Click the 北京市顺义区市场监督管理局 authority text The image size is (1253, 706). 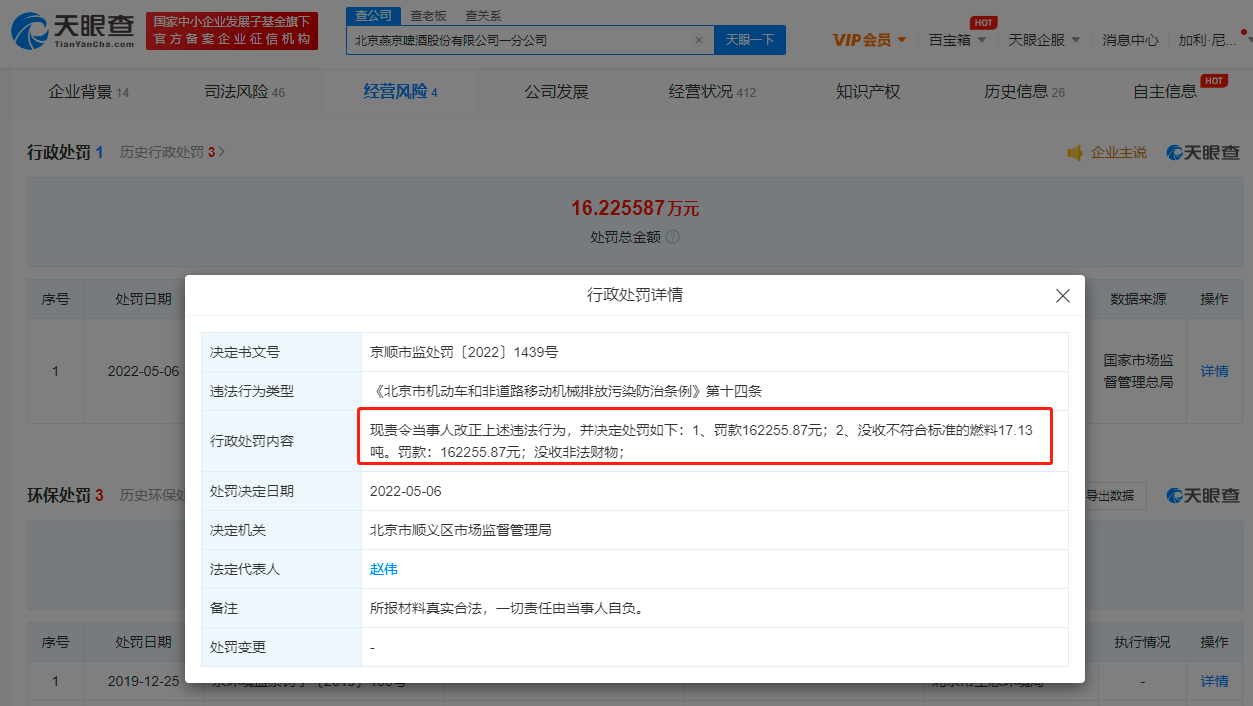(460, 530)
